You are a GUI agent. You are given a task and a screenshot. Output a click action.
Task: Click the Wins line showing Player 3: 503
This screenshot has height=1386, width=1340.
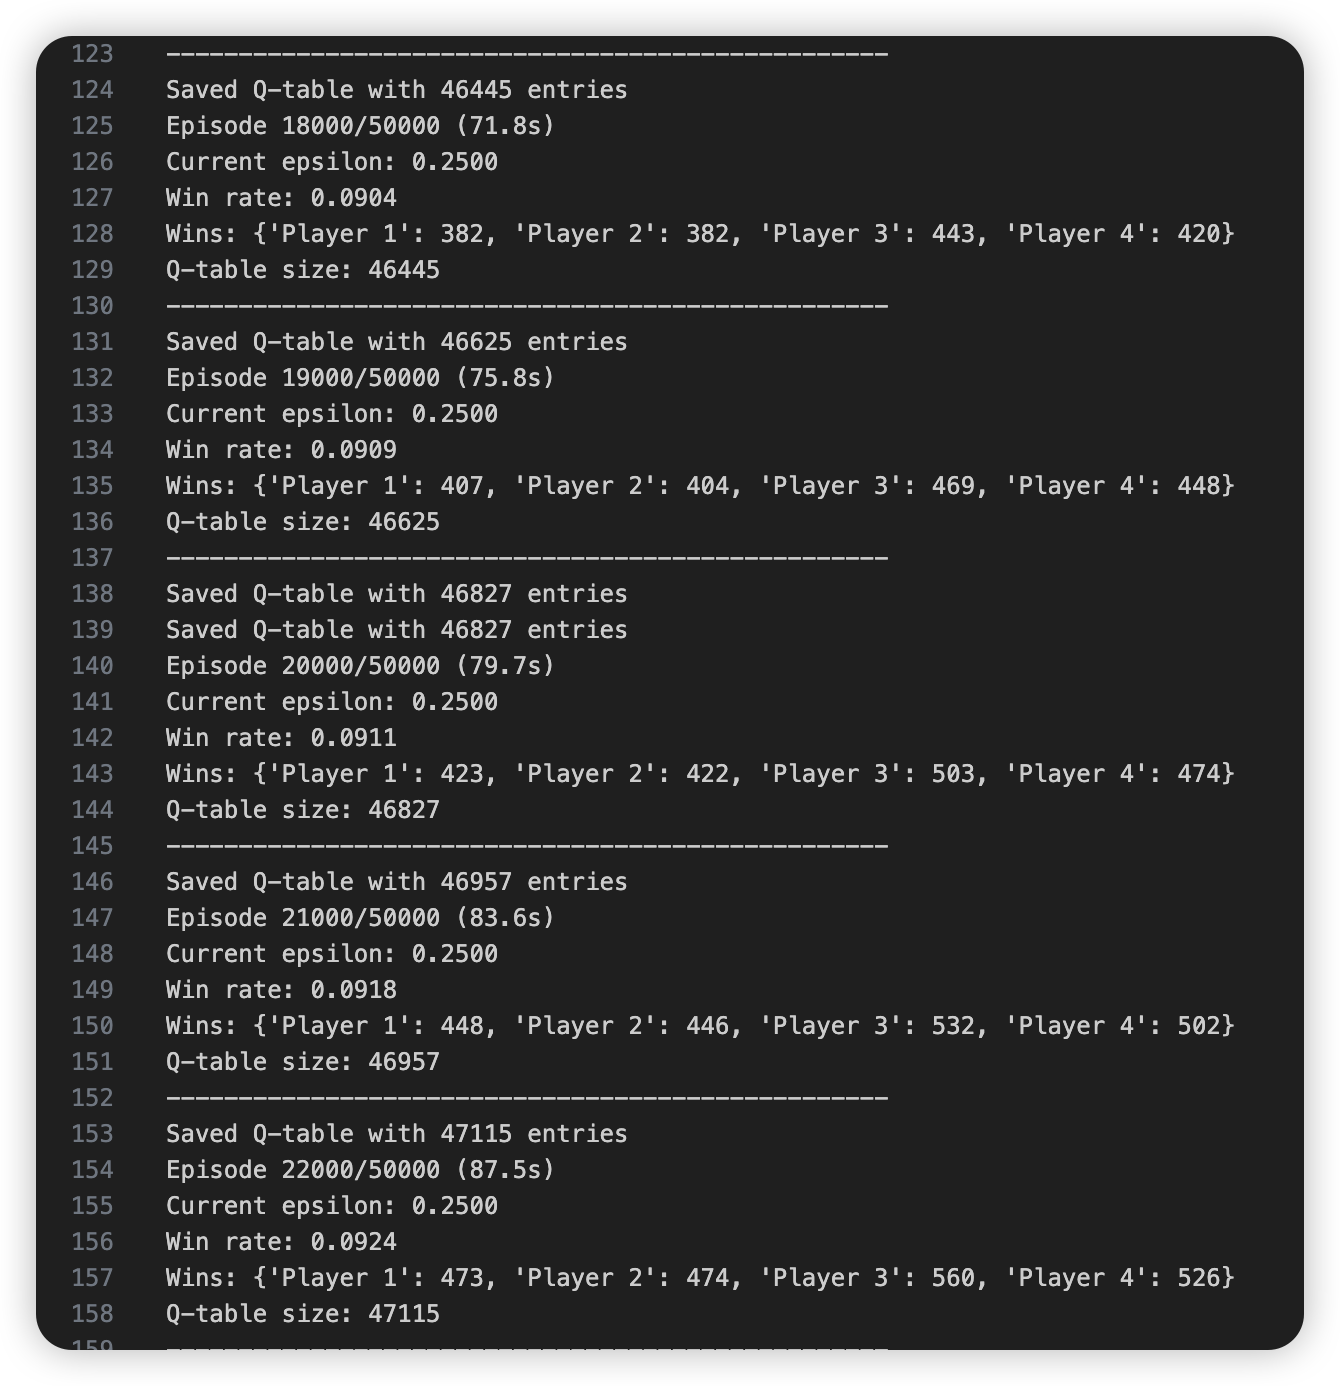700,774
